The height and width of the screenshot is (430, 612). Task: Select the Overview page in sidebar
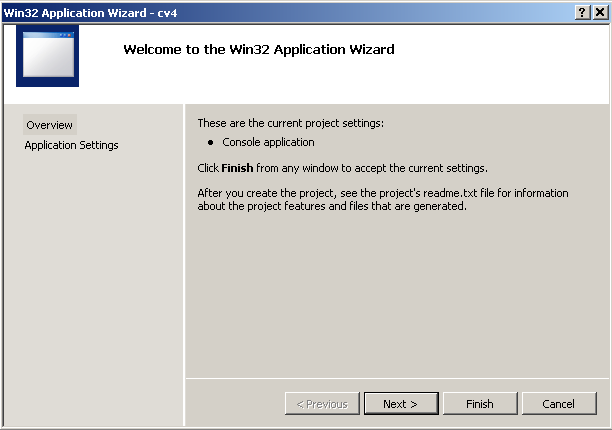tap(50, 125)
